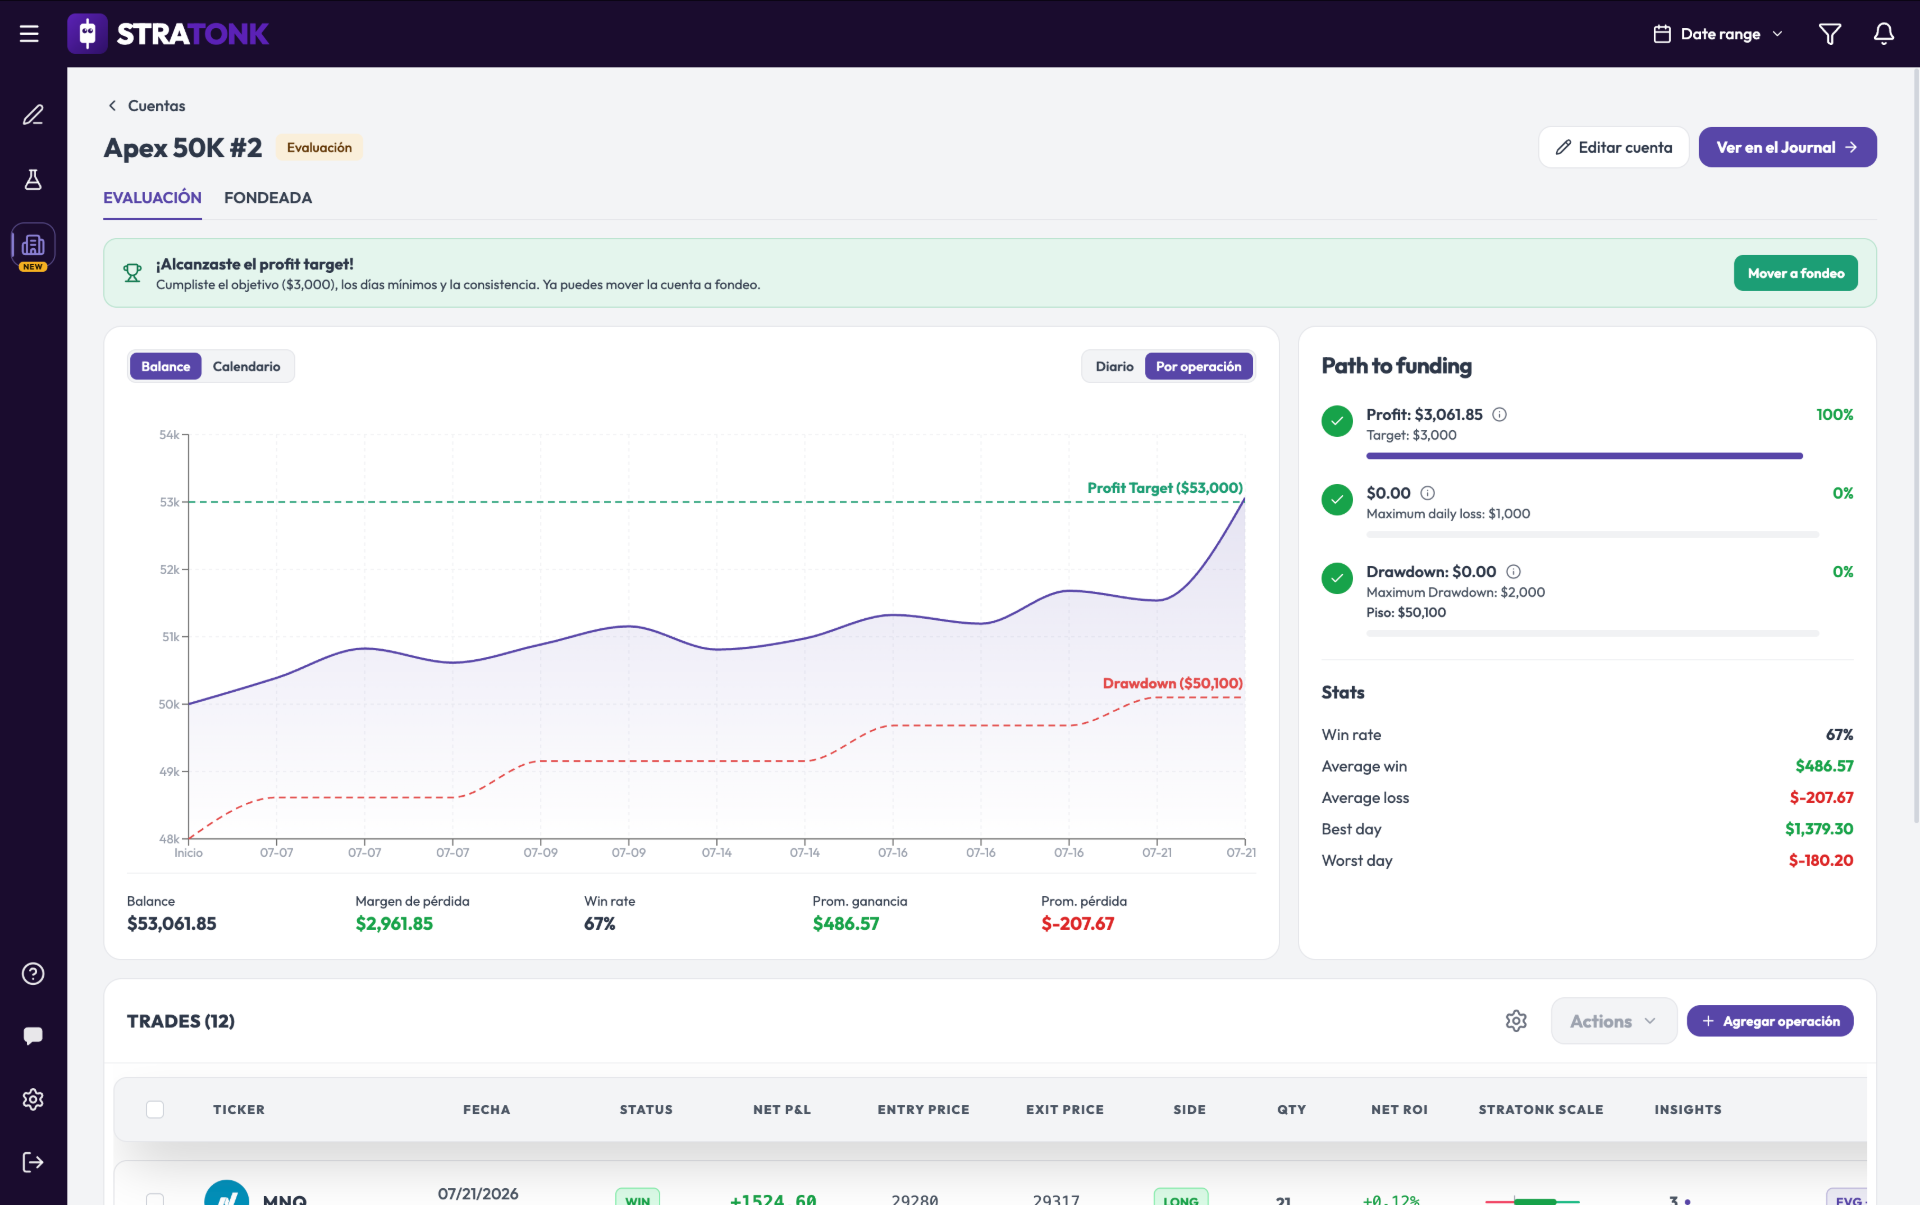The image size is (1920, 1205).
Task: Toggle chart to Calendario view
Action: 246,367
